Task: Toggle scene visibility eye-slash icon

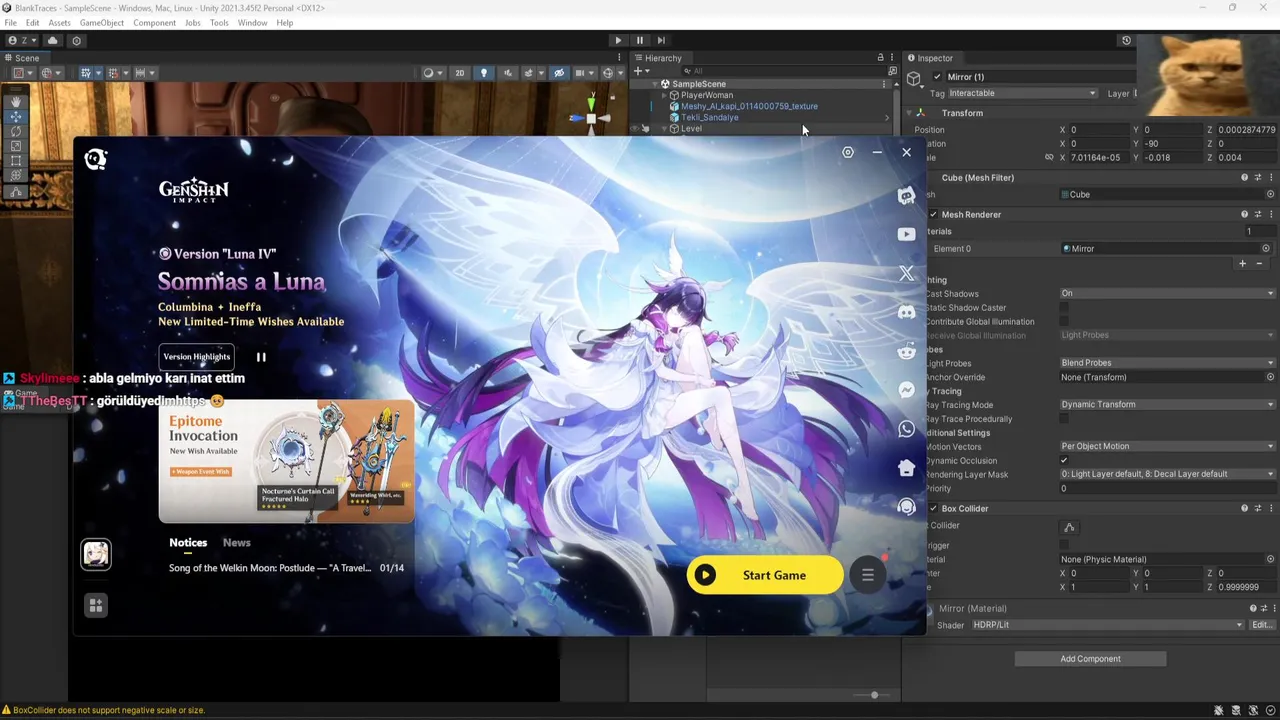Action: pyautogui.click(x=559, y=73)
